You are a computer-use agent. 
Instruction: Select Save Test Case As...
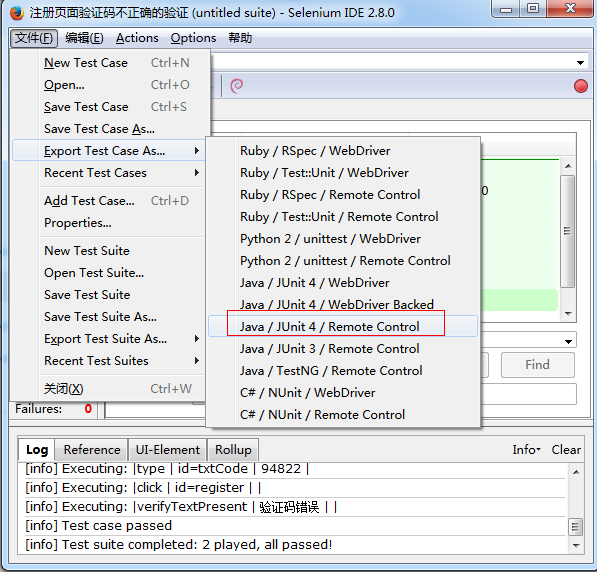[111, 129]
